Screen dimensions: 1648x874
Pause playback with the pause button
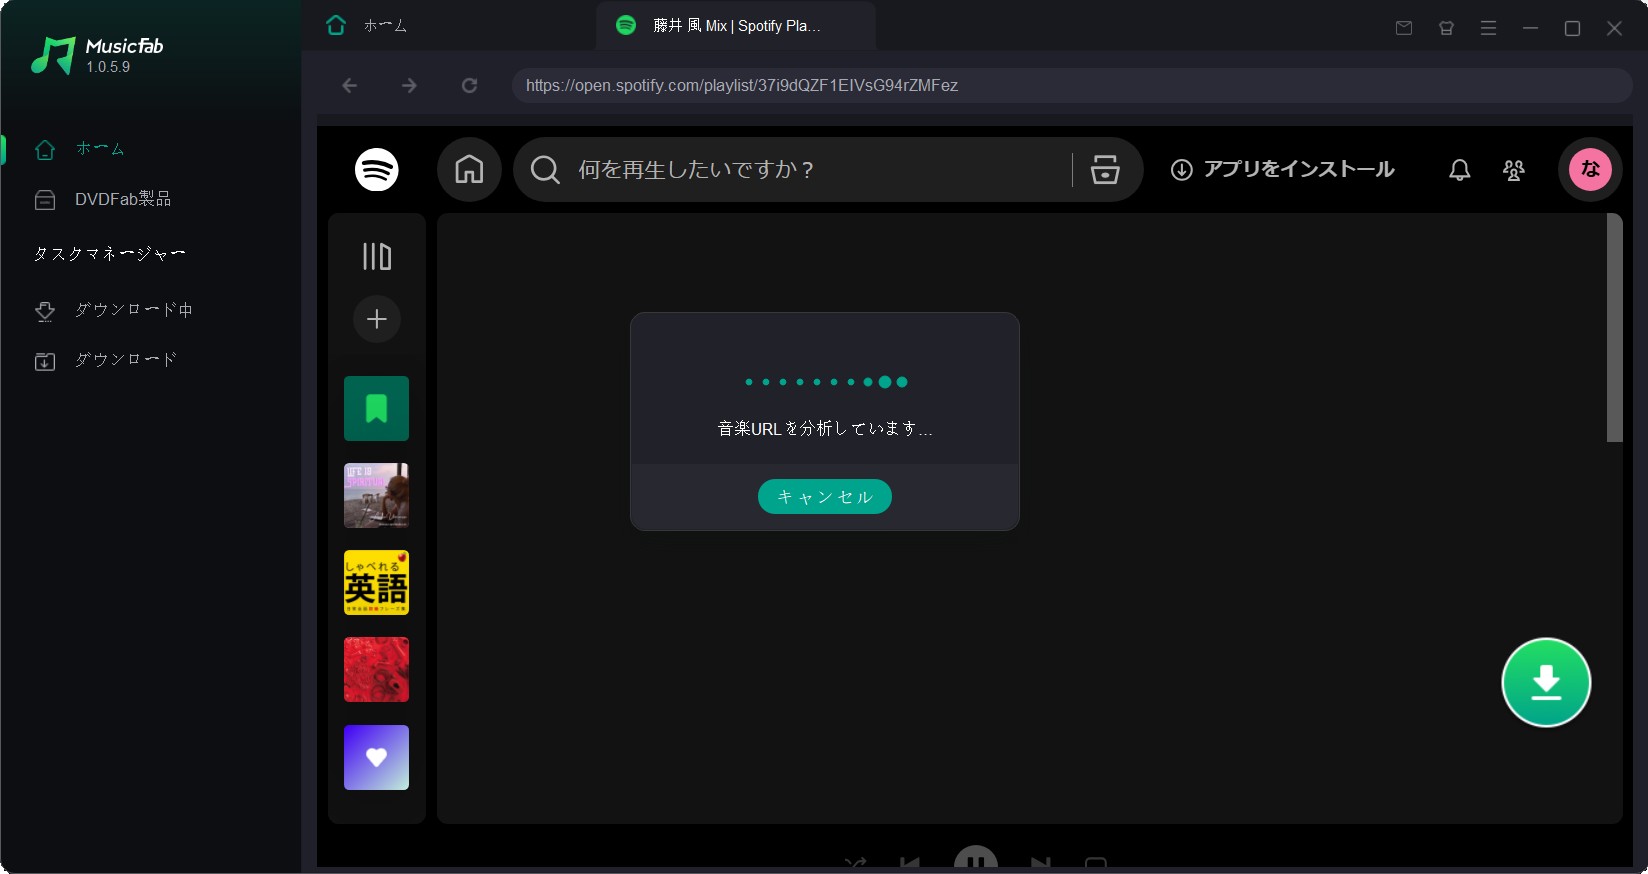(x=976, y=859)
